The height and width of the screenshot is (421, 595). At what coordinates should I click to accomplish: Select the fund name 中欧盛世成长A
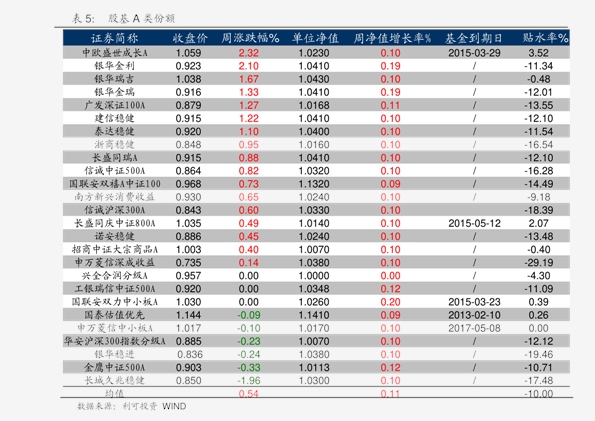pyautogui.click(x=114, y=53)
